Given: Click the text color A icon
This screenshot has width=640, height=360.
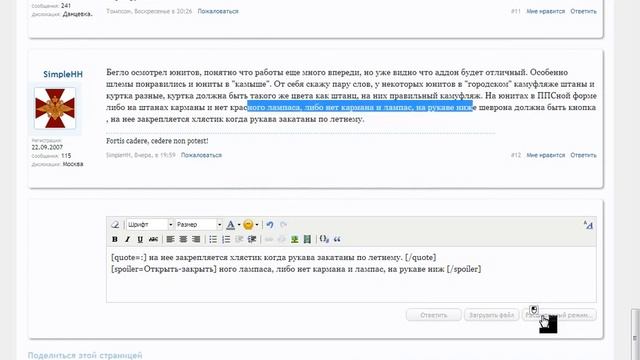Looking at the screenshot, I should tap(231, 224).
